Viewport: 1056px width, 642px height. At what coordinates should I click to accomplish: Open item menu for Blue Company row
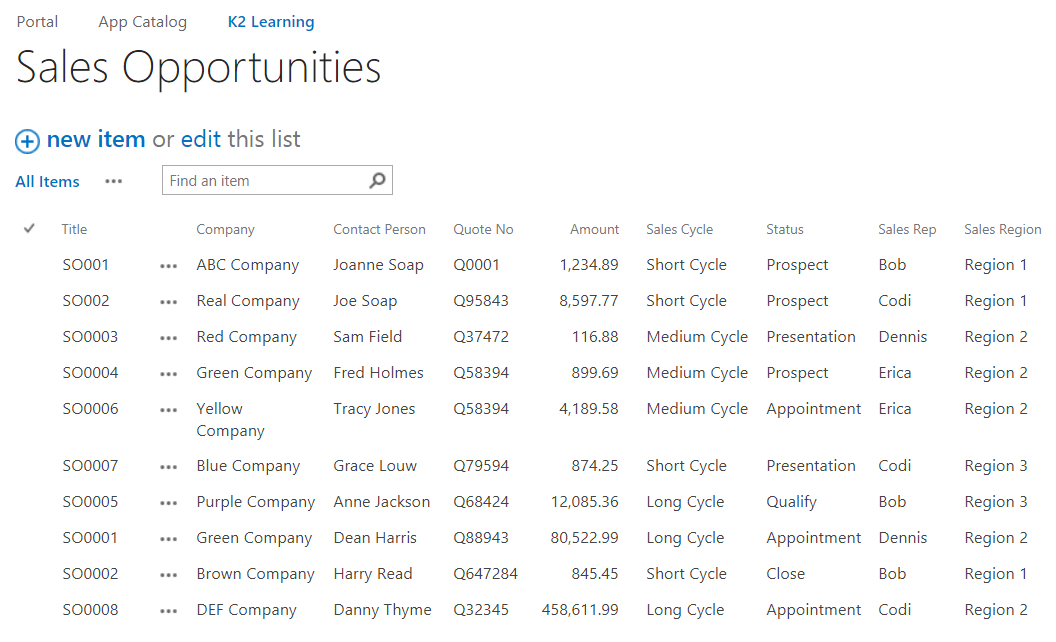(168, 467)
